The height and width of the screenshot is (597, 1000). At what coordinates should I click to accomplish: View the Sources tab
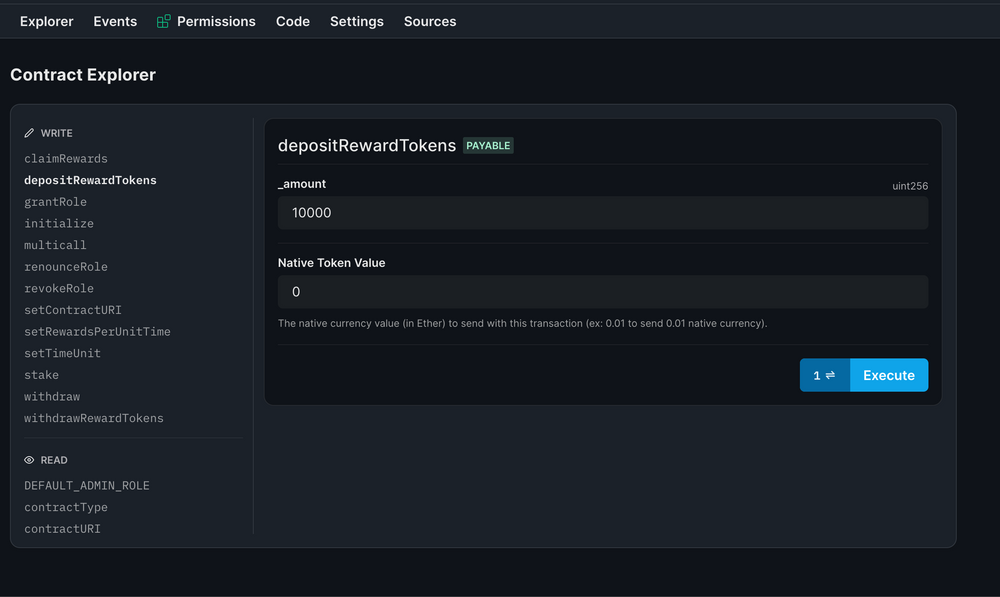coord(429,20)
